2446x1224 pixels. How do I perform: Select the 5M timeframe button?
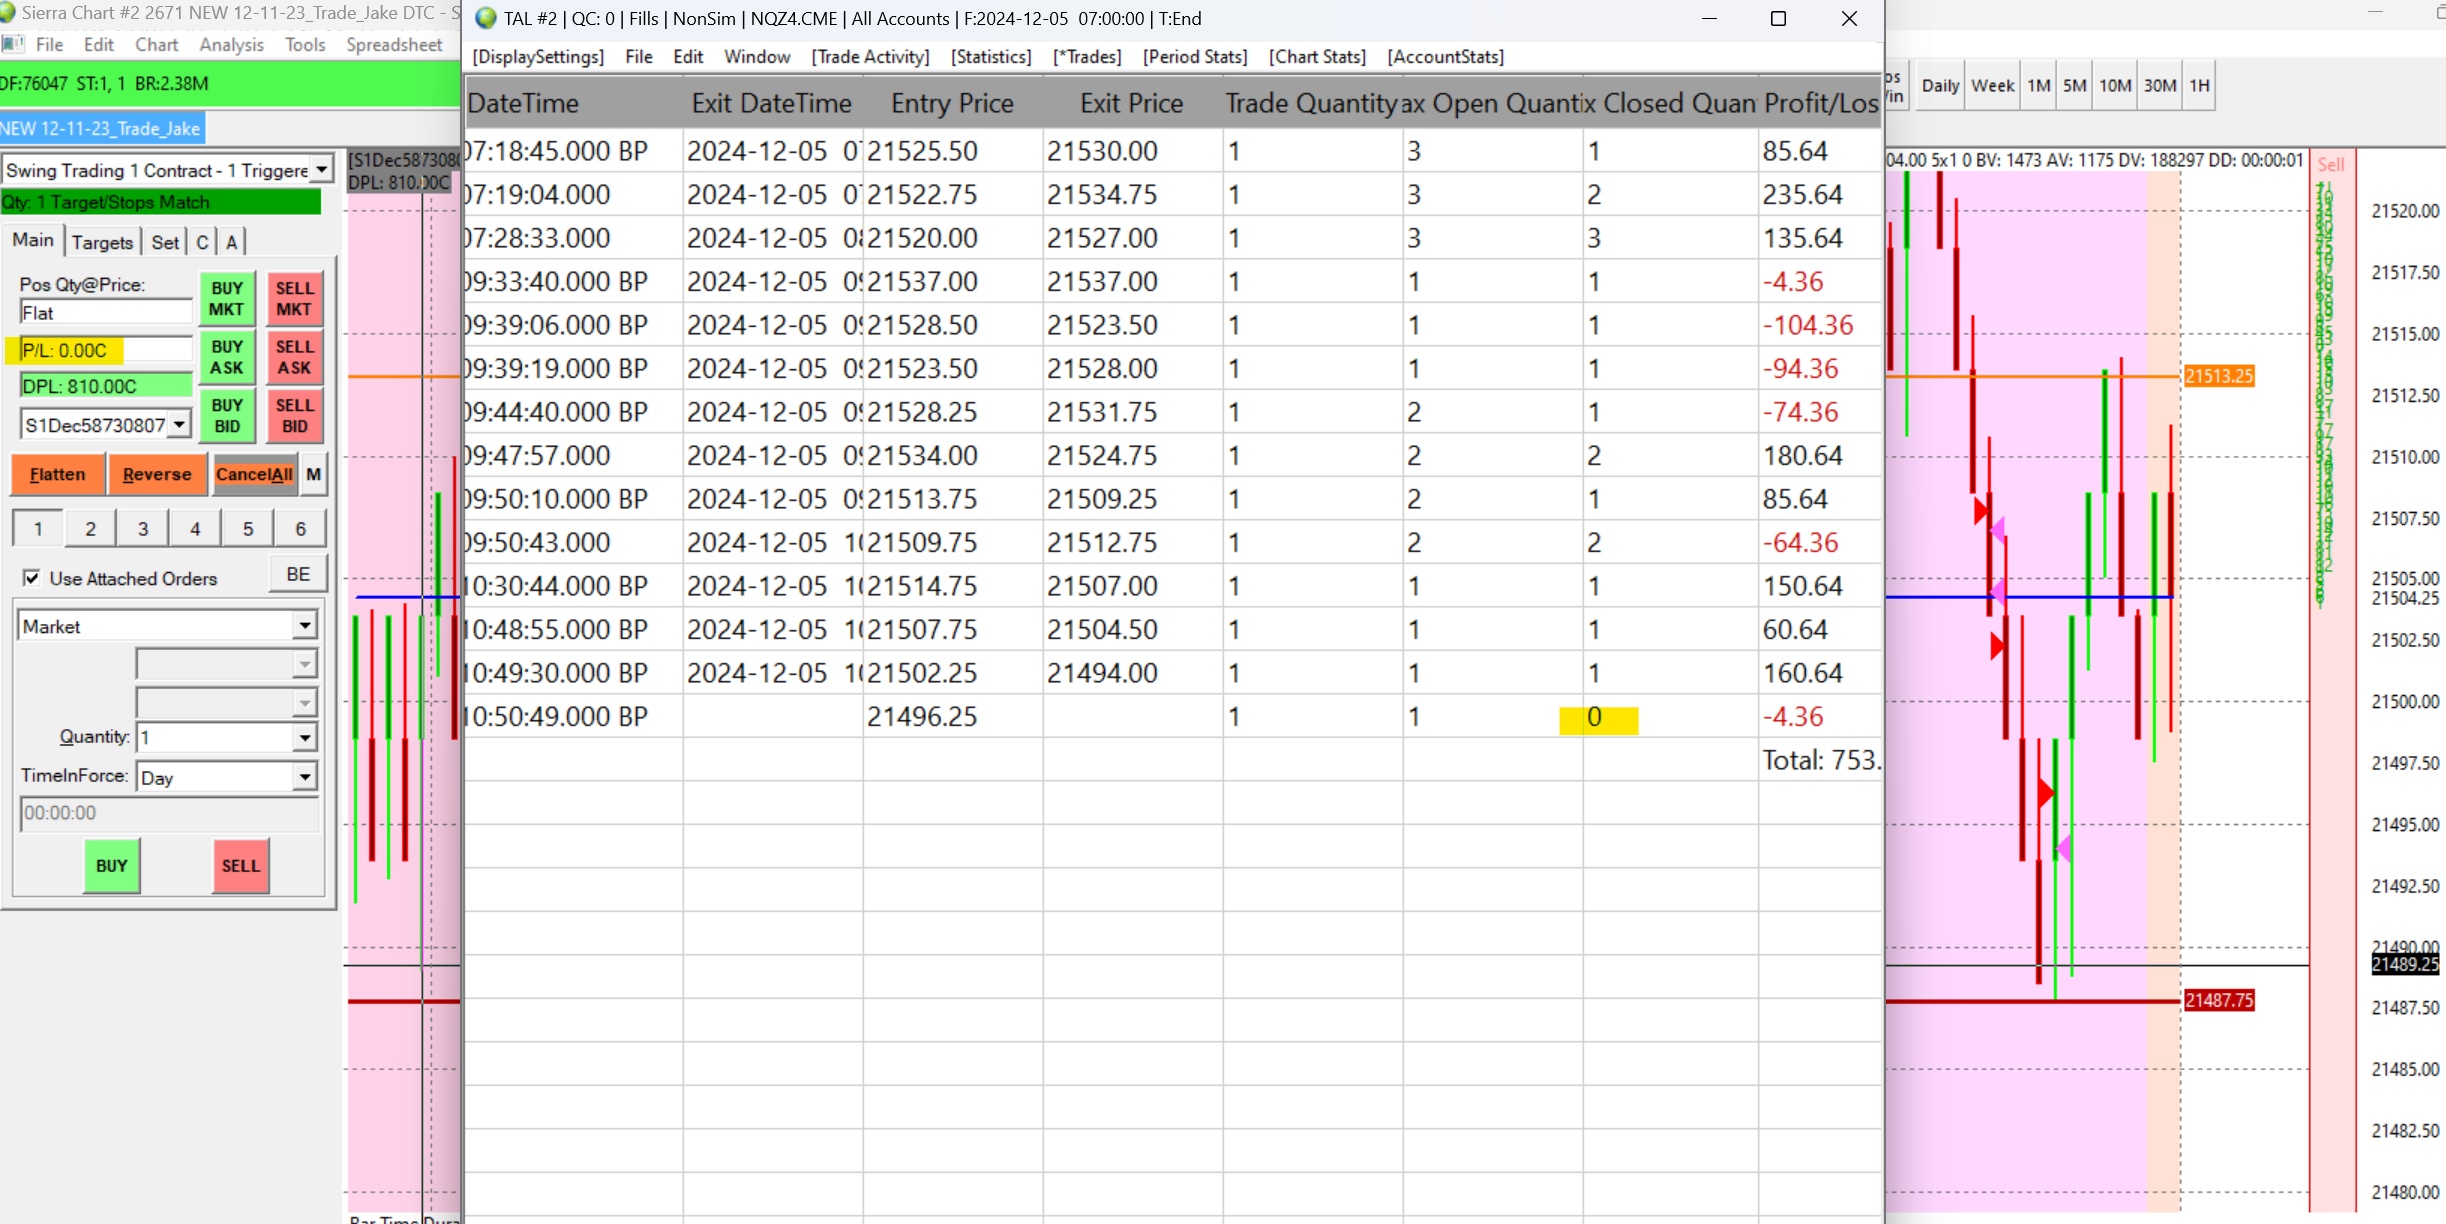2074,86
